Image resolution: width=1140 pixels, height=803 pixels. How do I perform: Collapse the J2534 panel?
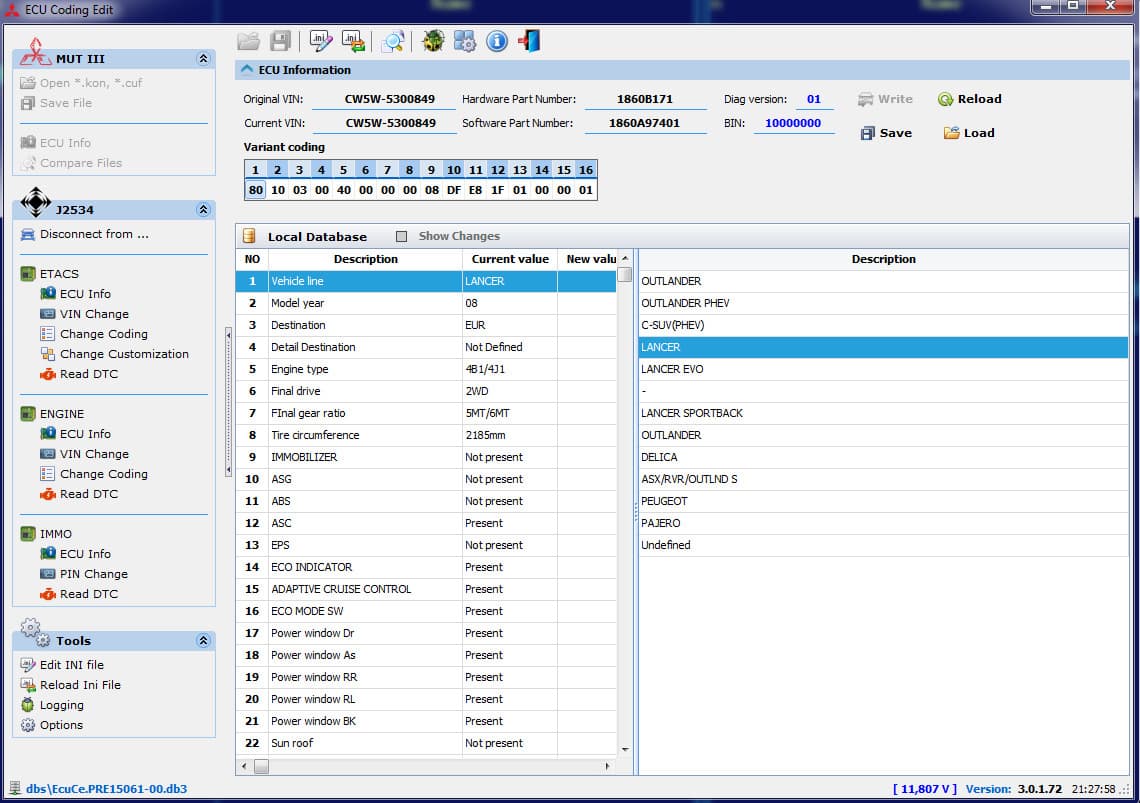pos(204,209)
